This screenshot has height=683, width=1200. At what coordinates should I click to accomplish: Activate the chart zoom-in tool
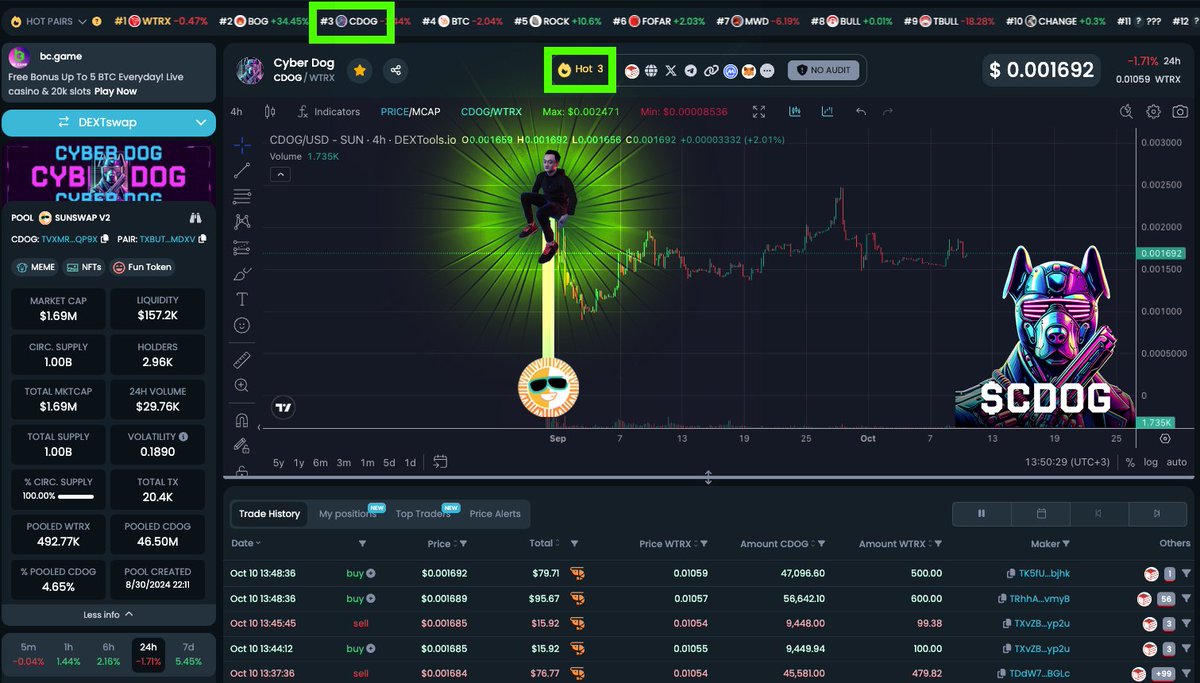[x=242, y=385]
